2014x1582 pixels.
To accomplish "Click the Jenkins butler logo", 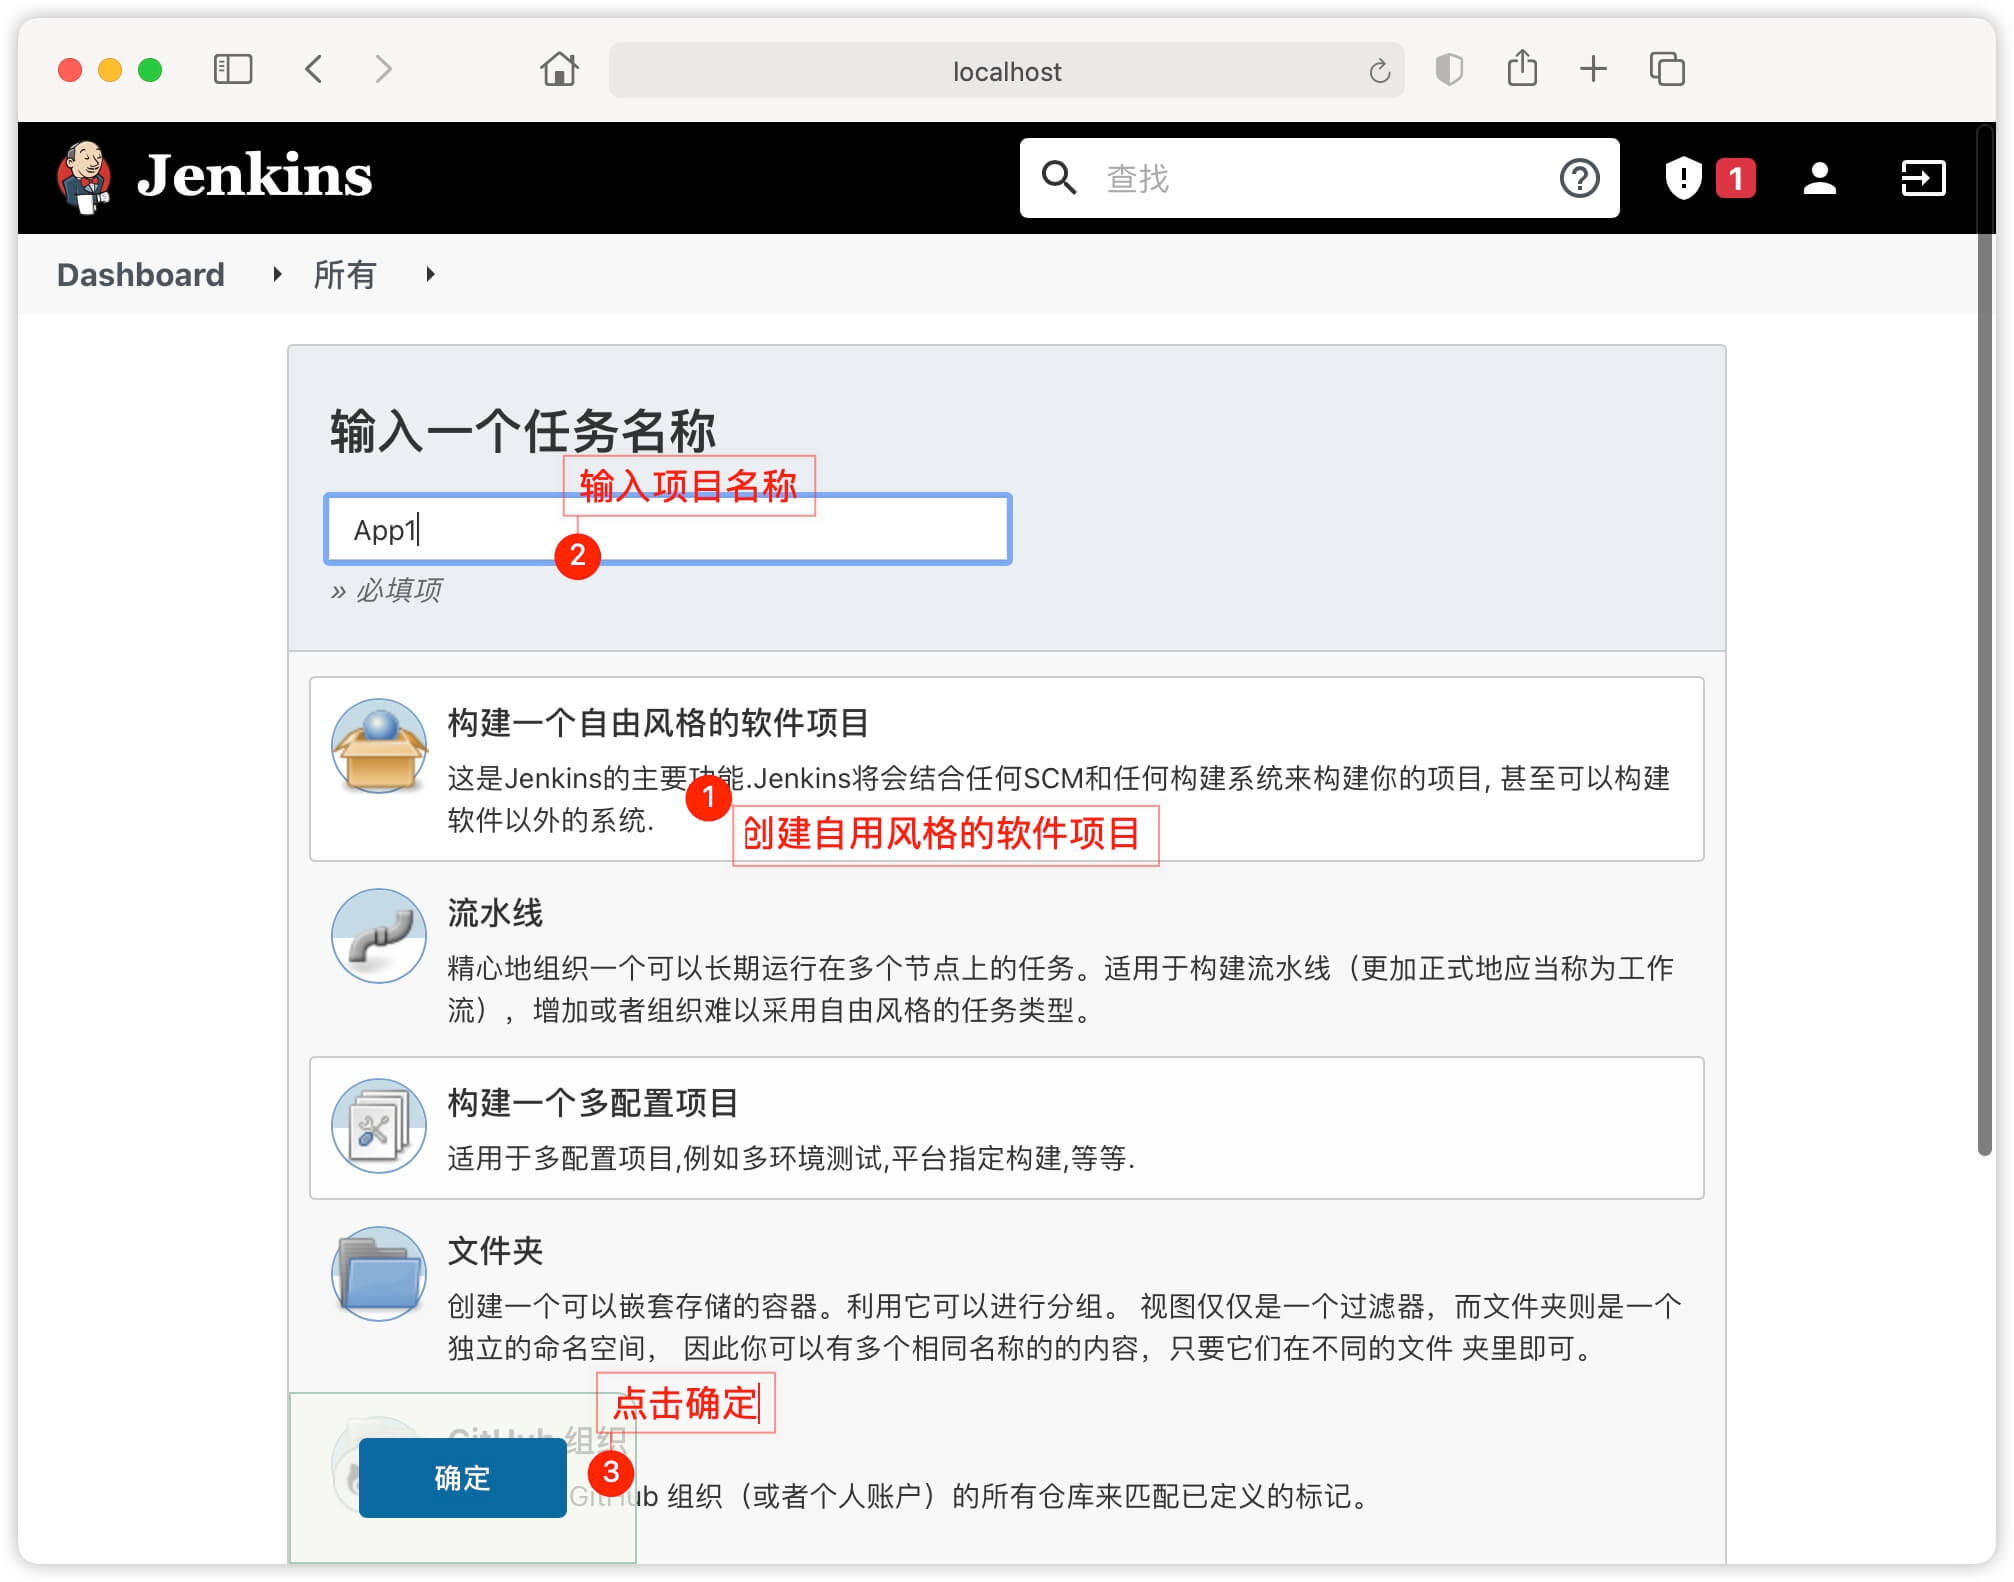I will click(84, 178).
